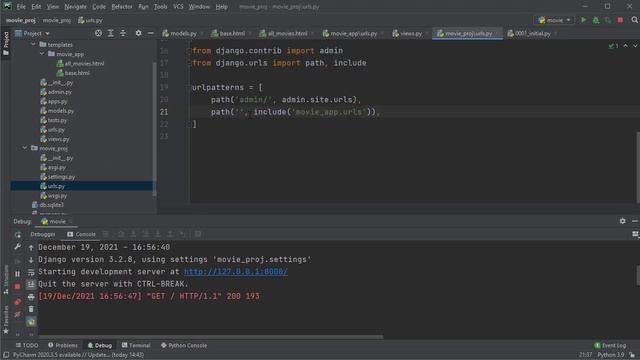Select opened file target icon in Project panel
640x360 pixels.
[98, 33]
